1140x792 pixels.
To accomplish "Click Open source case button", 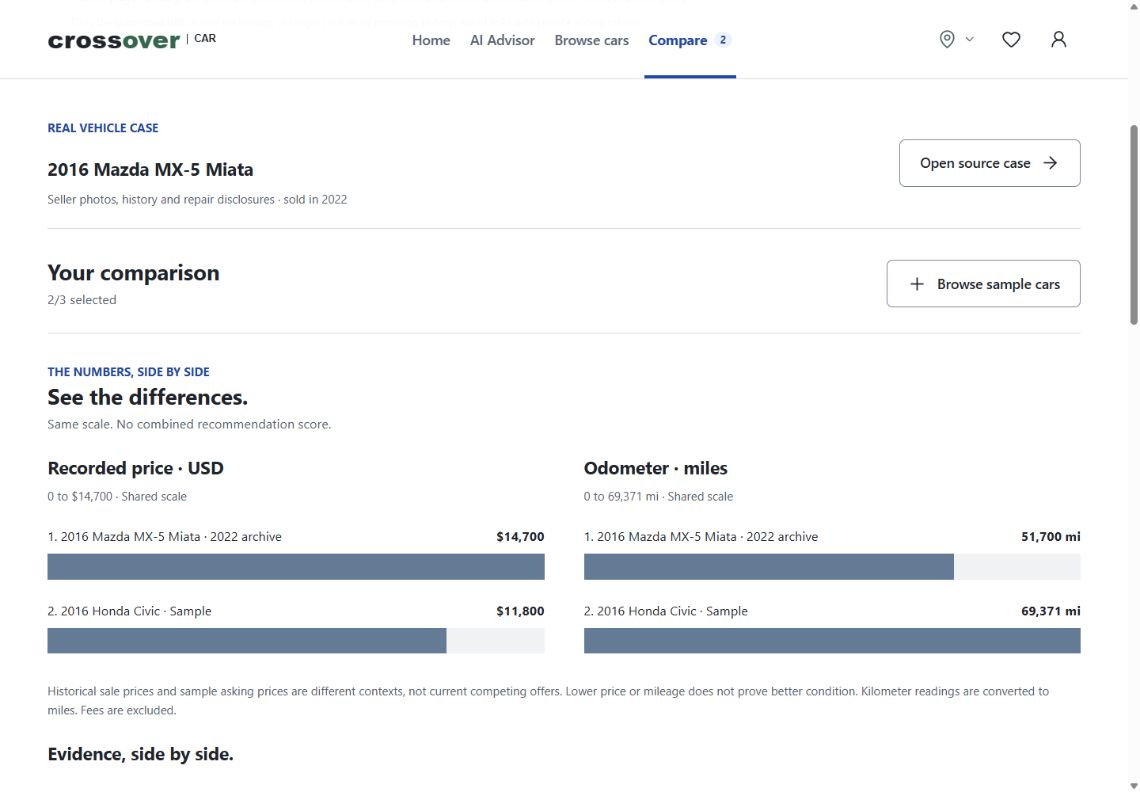I will [990, 163].
